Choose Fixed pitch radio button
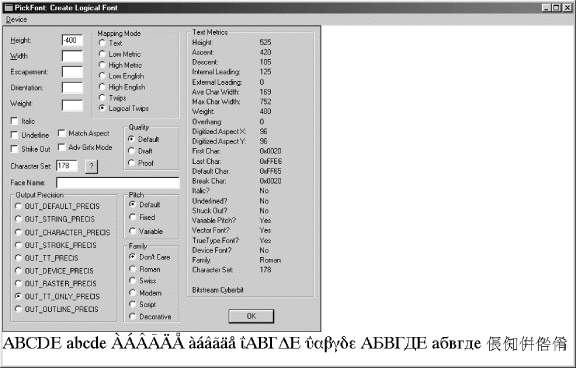Image resolution: width=576 pixels, height=368 pixels. click(133, 217)
